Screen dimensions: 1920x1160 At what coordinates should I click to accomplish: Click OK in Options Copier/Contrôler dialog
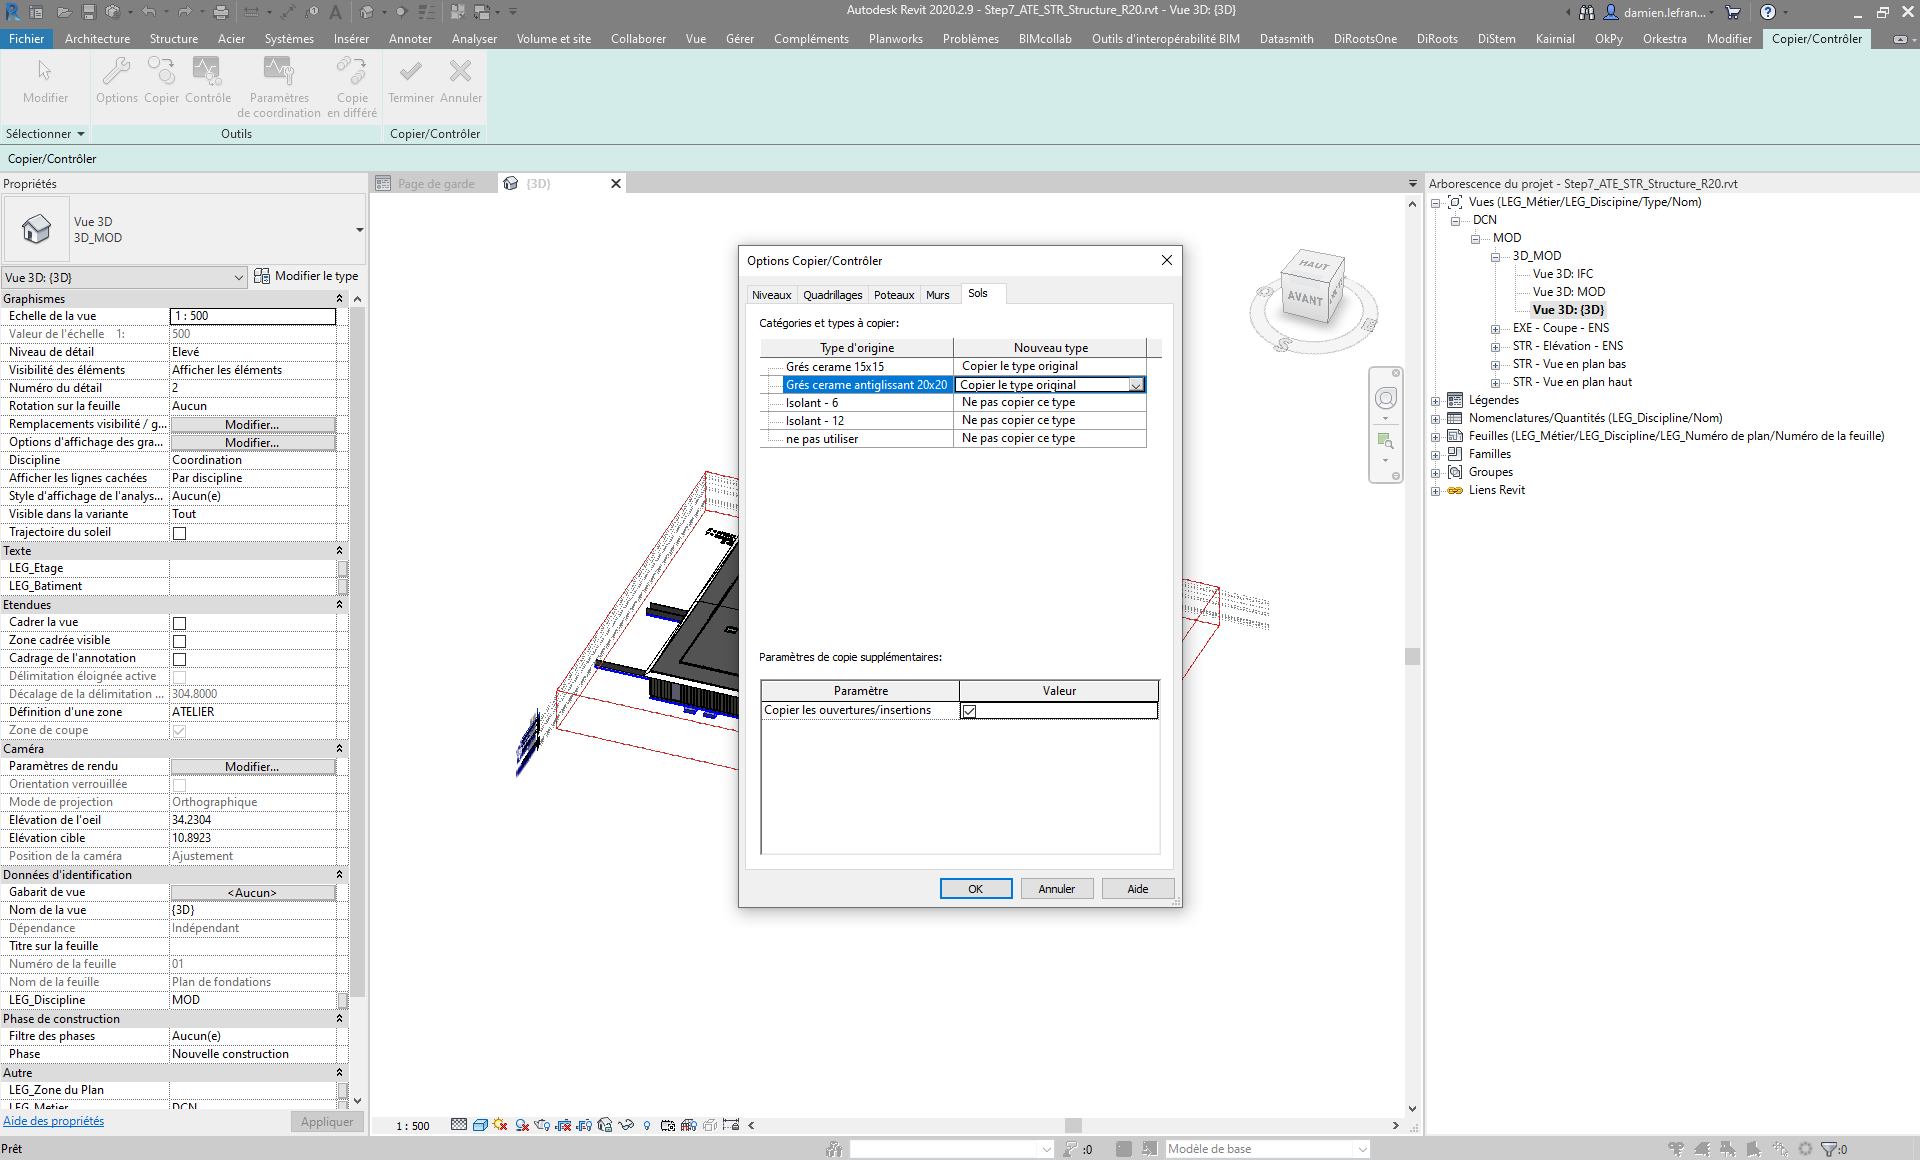pyautogui.click(x=975, y=889)
